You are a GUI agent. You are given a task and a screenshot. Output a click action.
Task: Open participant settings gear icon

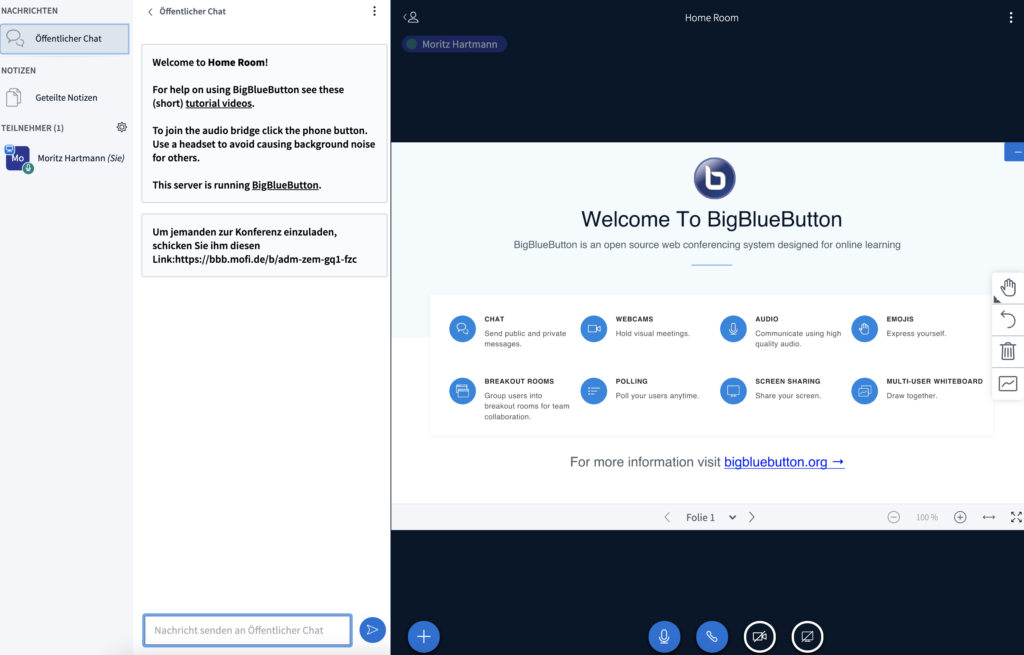click(x=121, y=127)
